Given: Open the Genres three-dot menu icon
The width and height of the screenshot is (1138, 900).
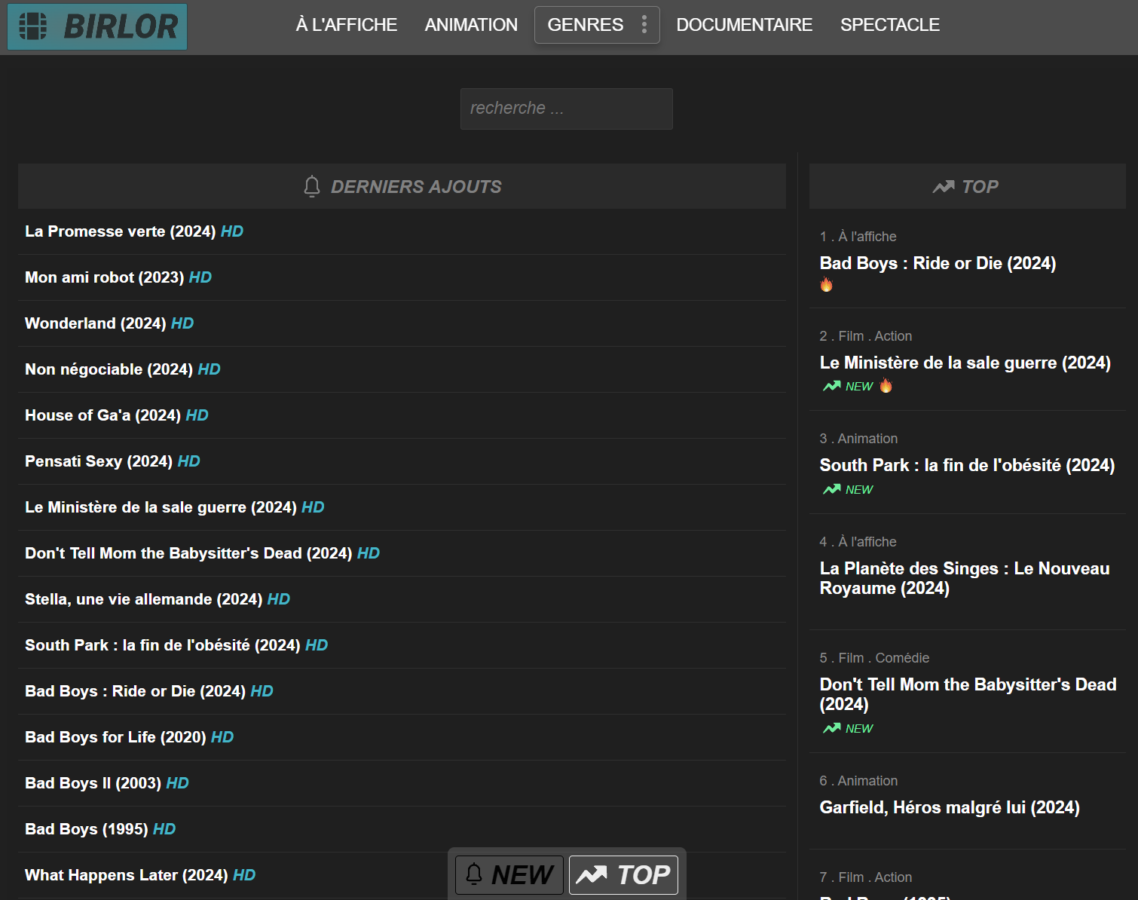Looking at the screenshot, I should [644, 25].
